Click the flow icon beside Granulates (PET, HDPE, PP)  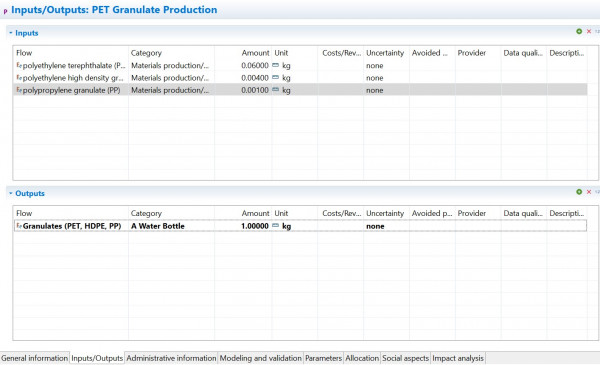click(x=19, y=226)
